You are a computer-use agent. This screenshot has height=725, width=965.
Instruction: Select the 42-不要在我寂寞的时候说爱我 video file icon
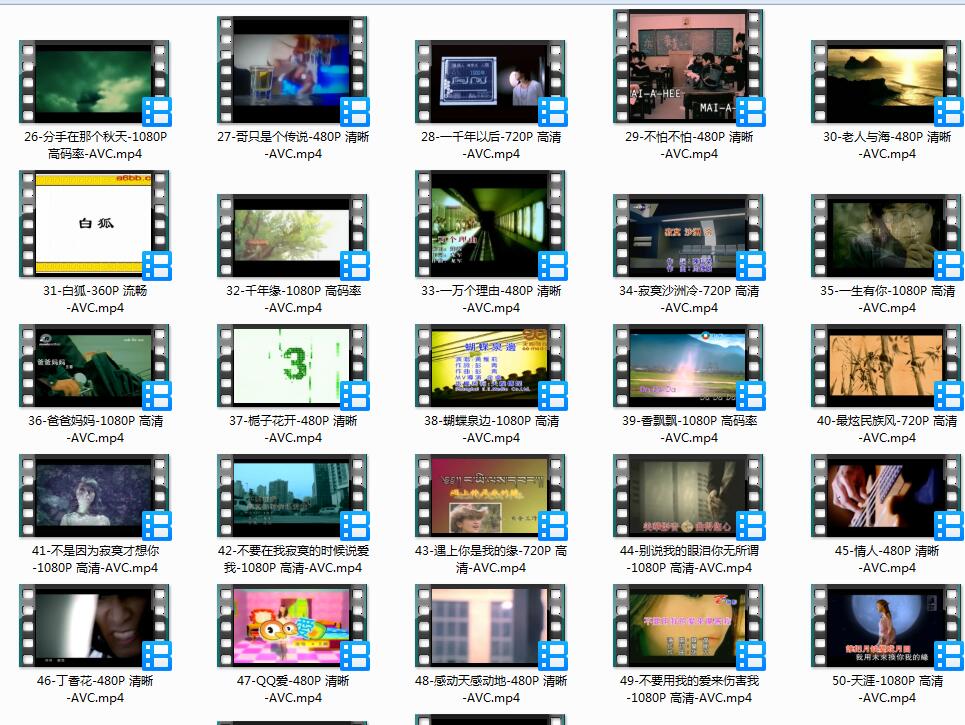click(293, 497)
